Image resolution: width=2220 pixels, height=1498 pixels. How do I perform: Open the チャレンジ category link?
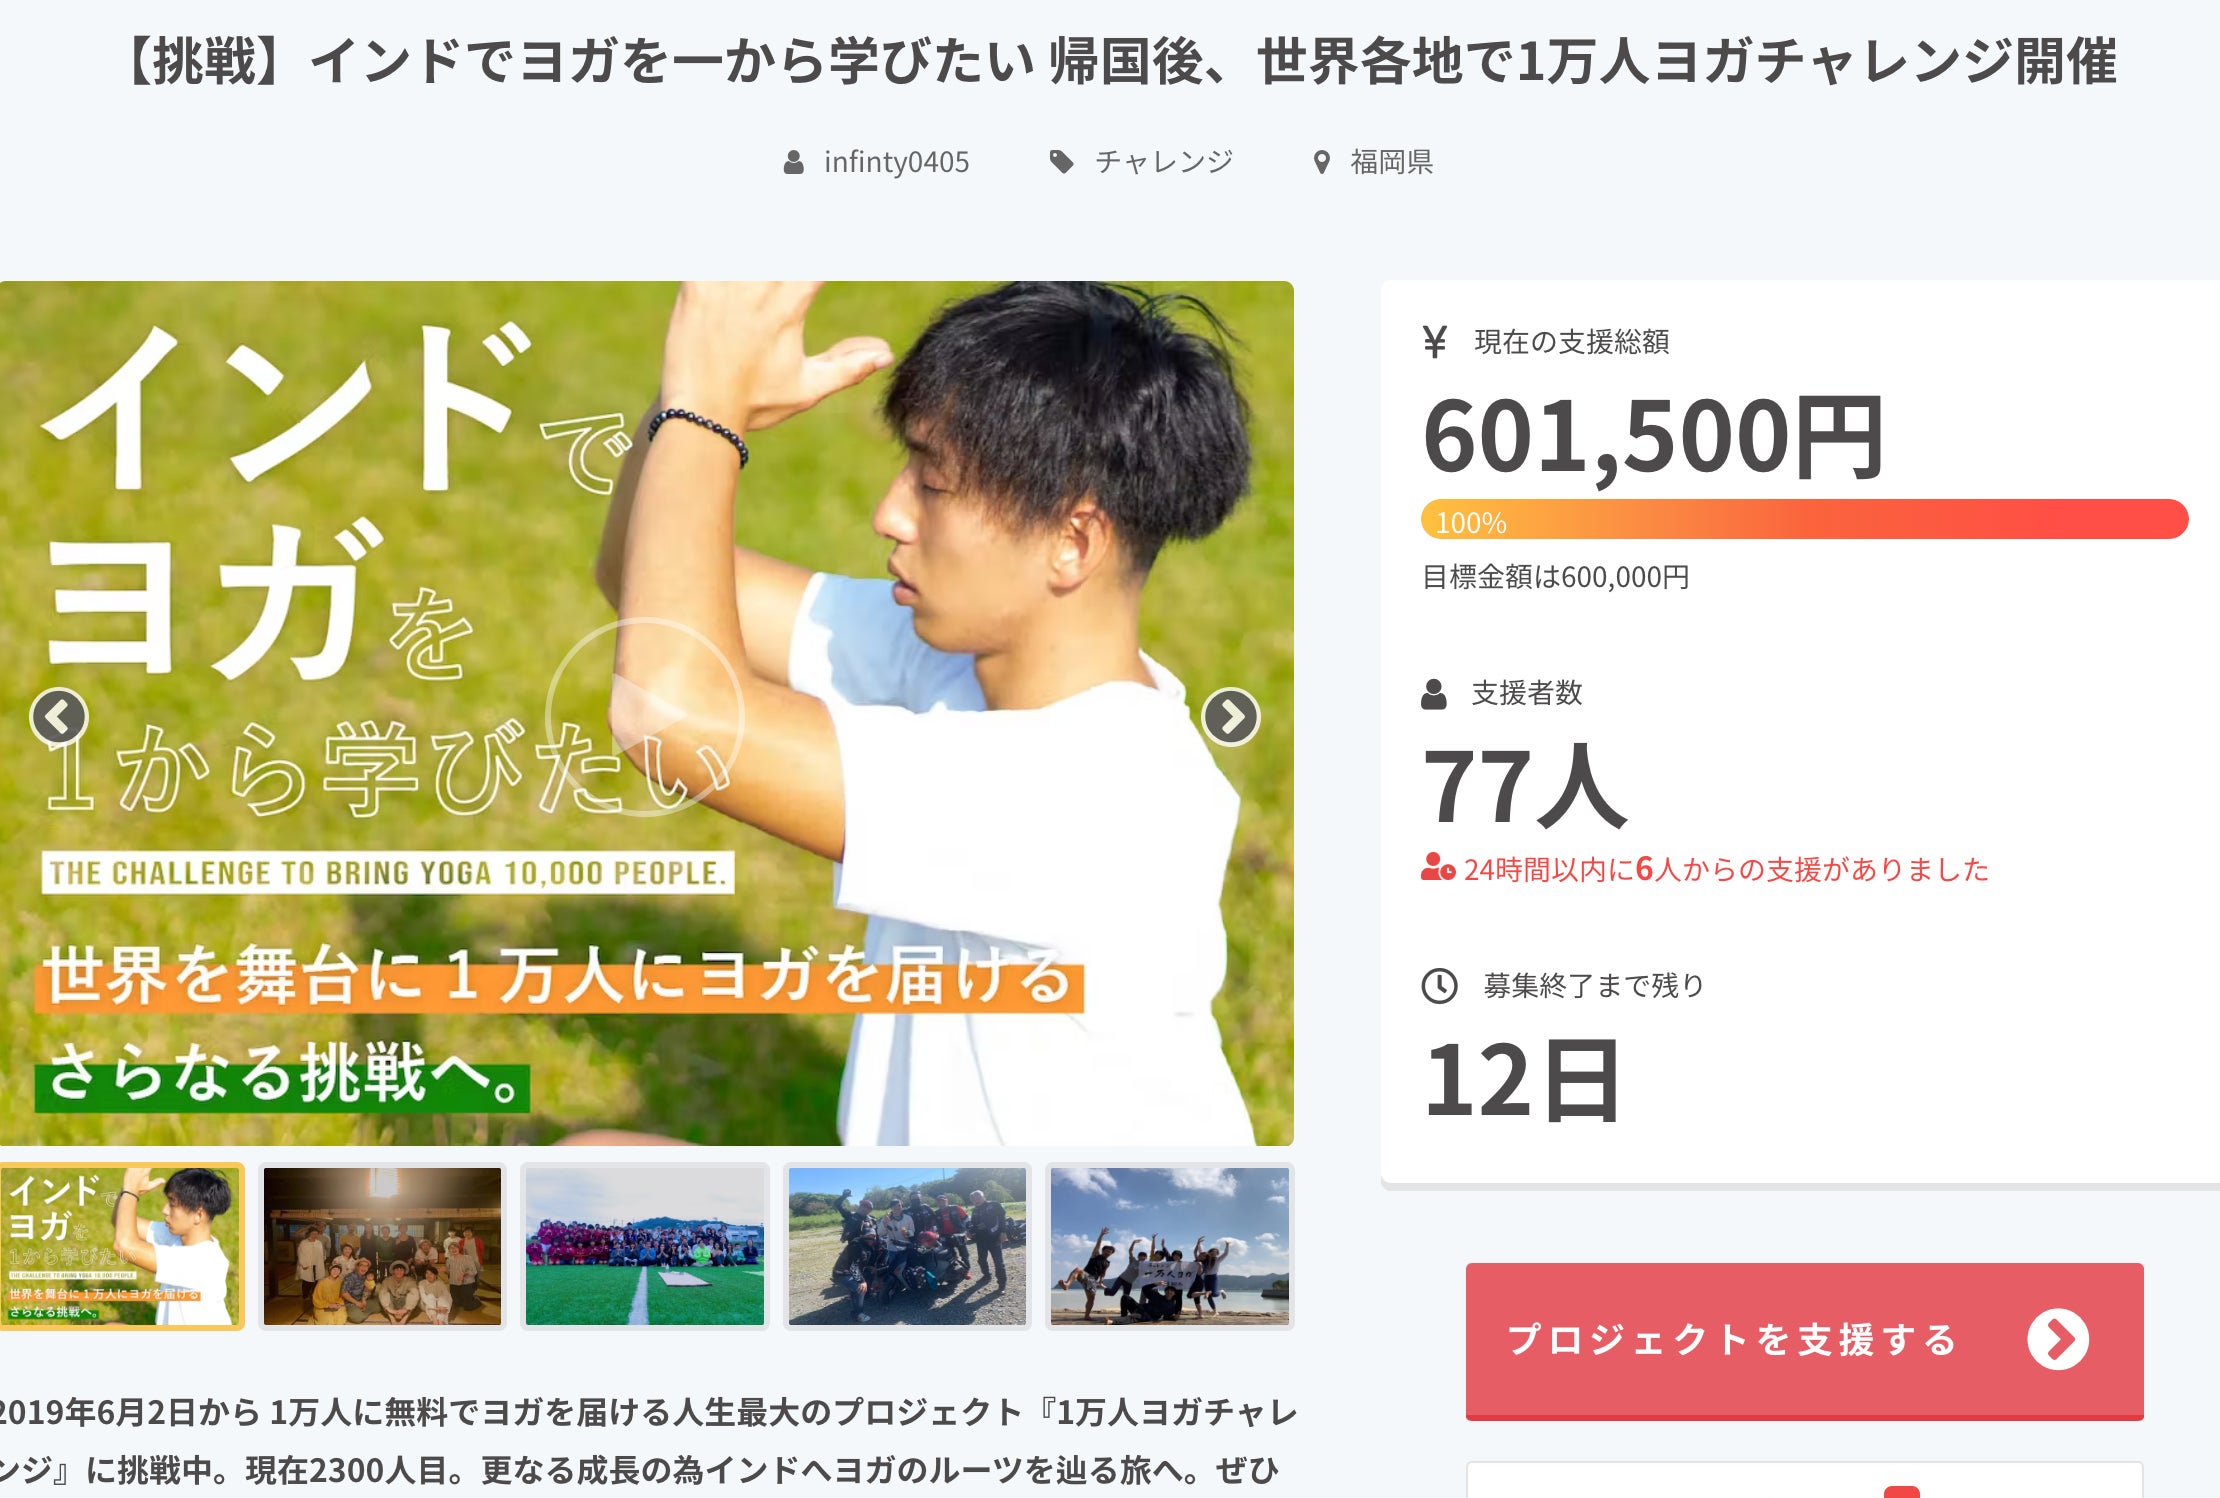(1164, 162)
